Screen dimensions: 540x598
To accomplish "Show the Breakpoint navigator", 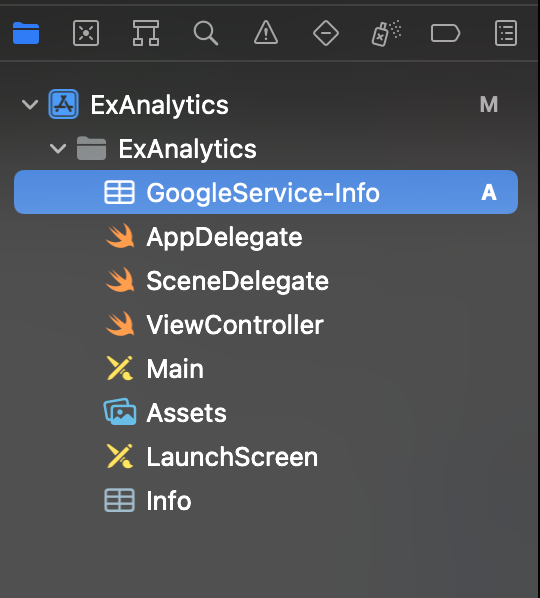I will 445,33.
